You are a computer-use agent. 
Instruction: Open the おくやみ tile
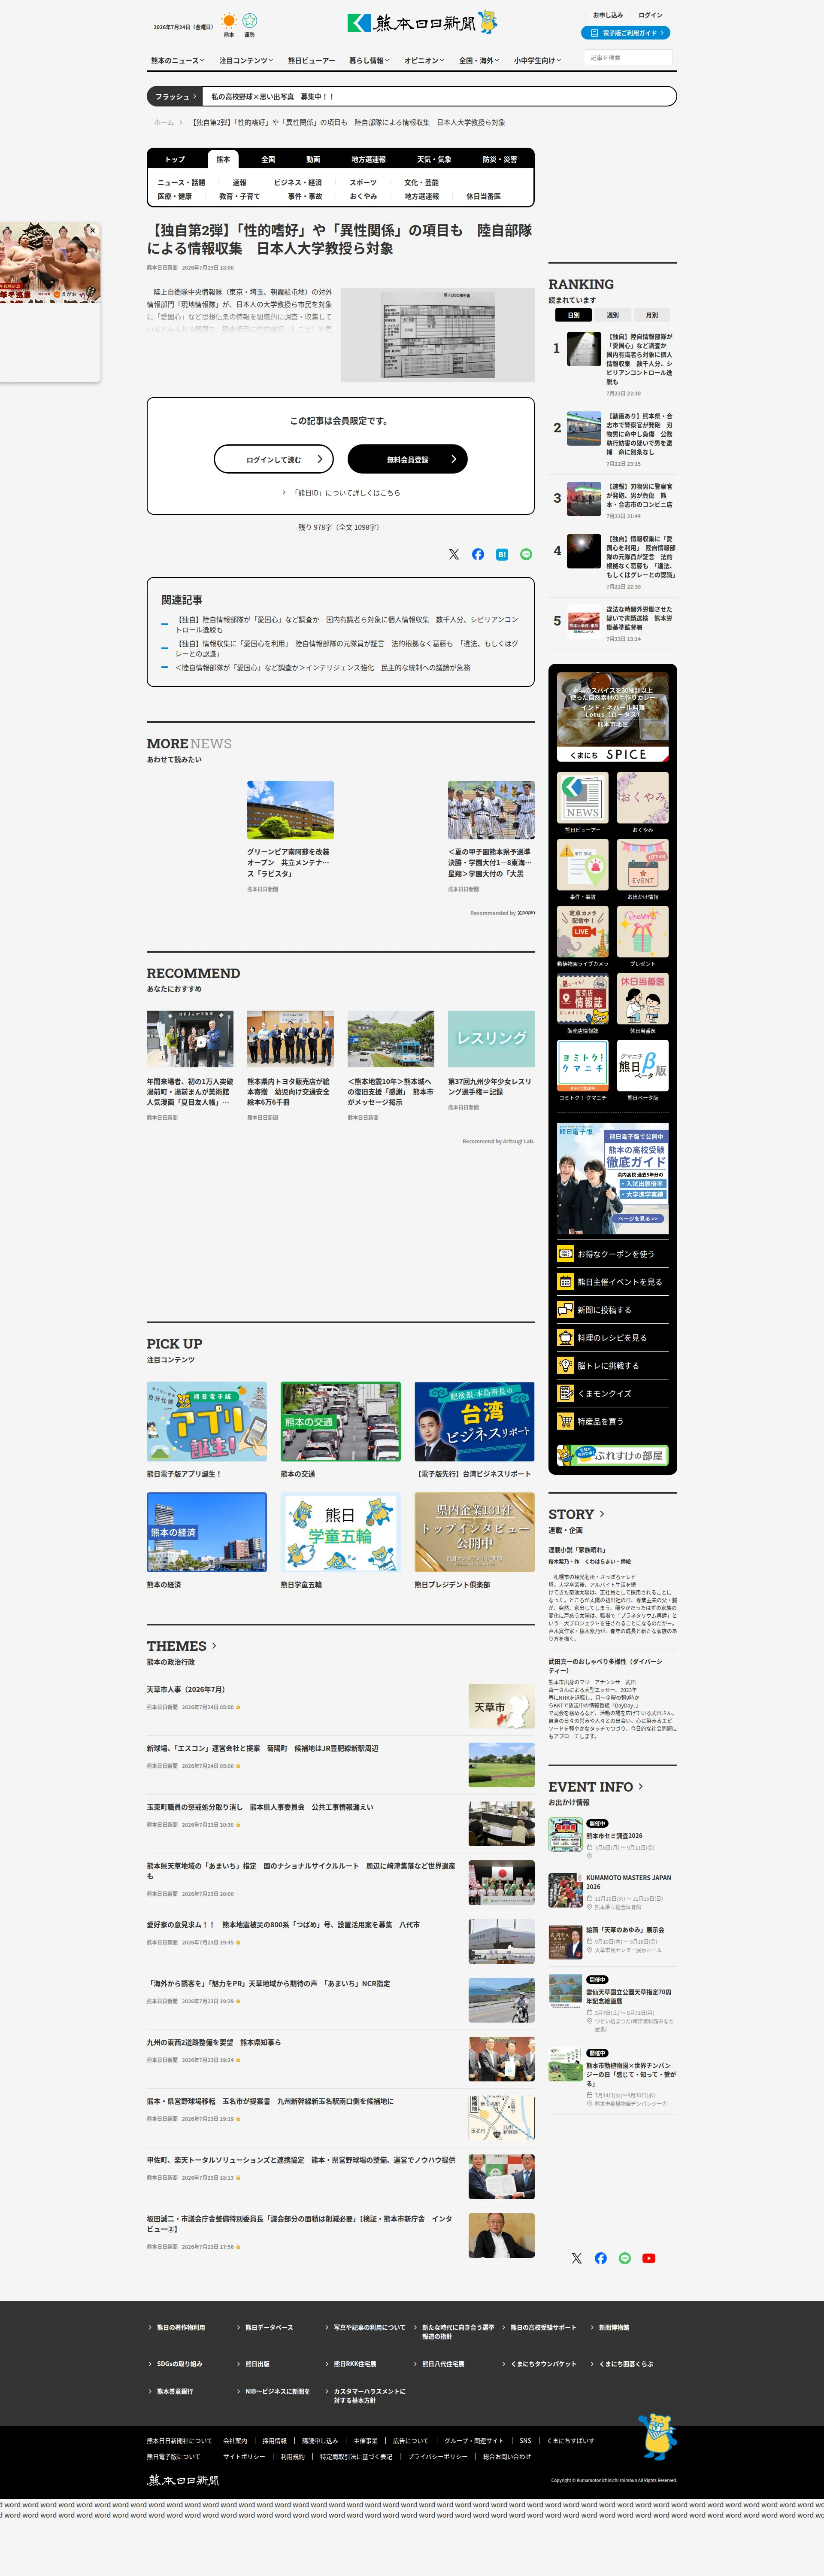(x=643, y=798)
